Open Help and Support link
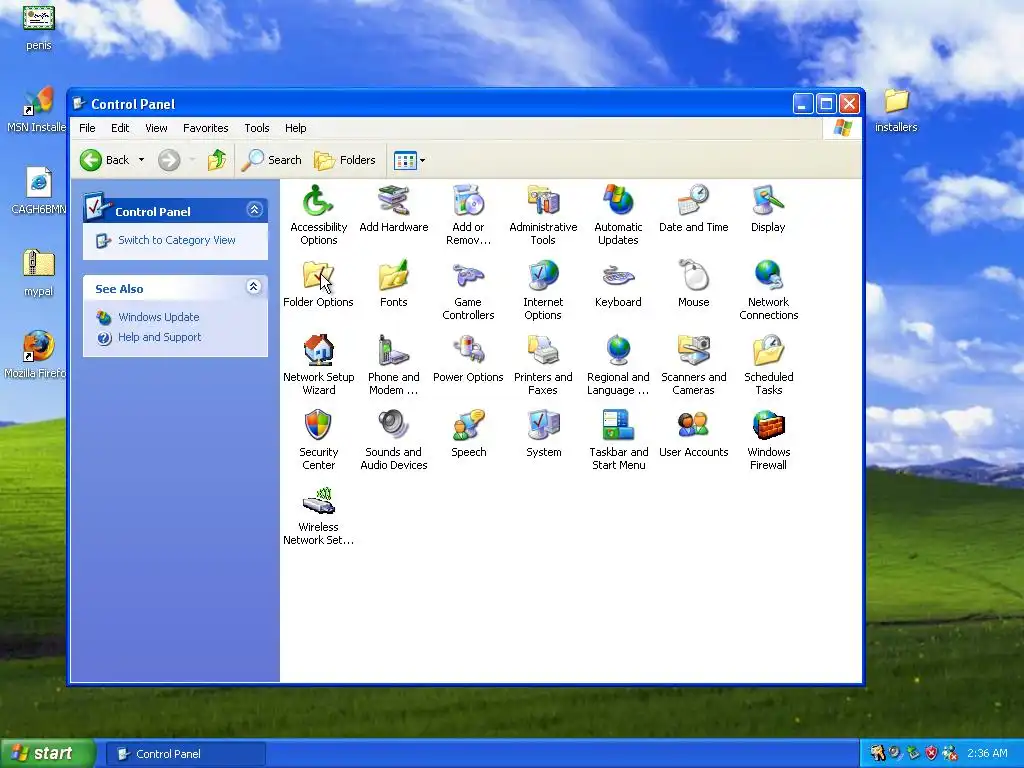This screenshot has width=1024, height=768. point(159,338)
